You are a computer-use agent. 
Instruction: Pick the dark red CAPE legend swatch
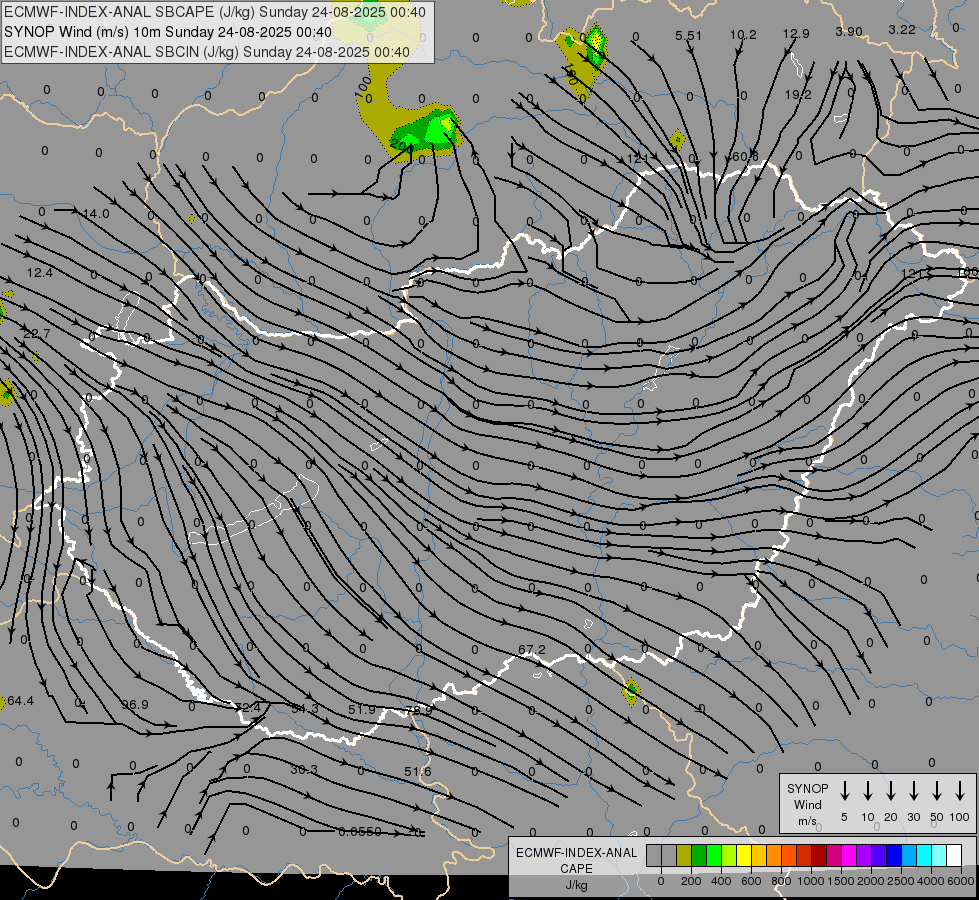(x=820, y=856)
